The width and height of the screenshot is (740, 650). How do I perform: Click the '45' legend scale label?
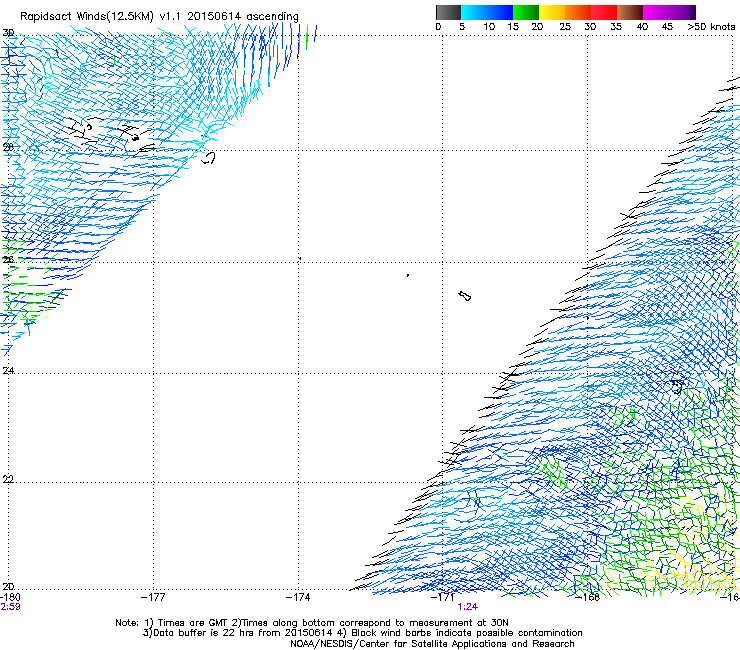[x=667, y=27]
